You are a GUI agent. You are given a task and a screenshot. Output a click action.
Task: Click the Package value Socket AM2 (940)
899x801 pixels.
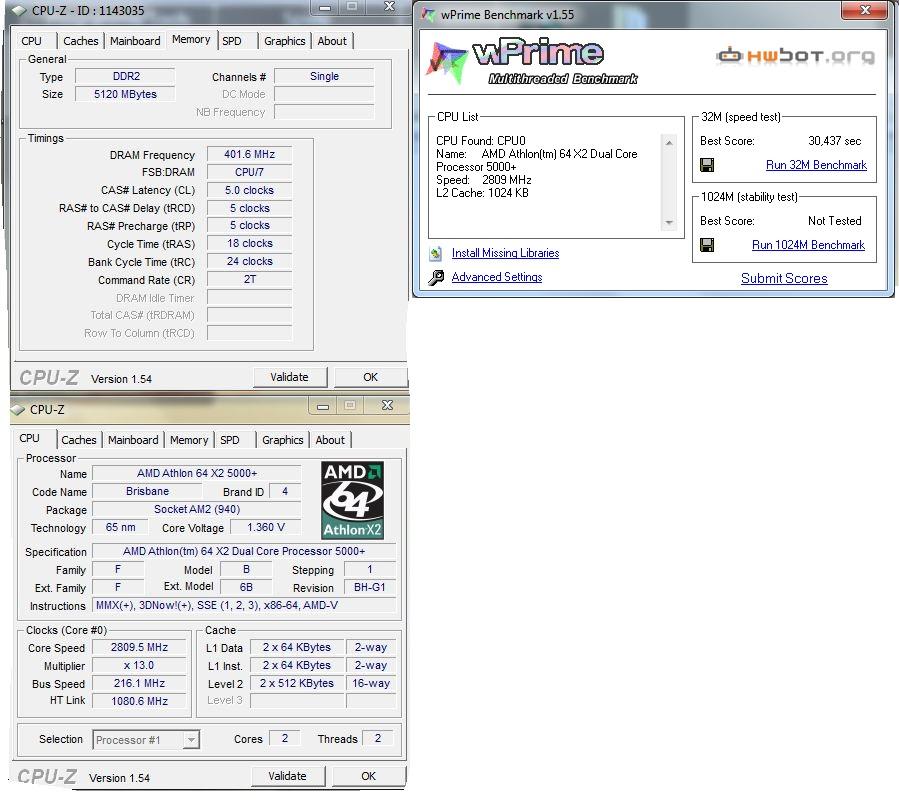click(x=197, y=510)
